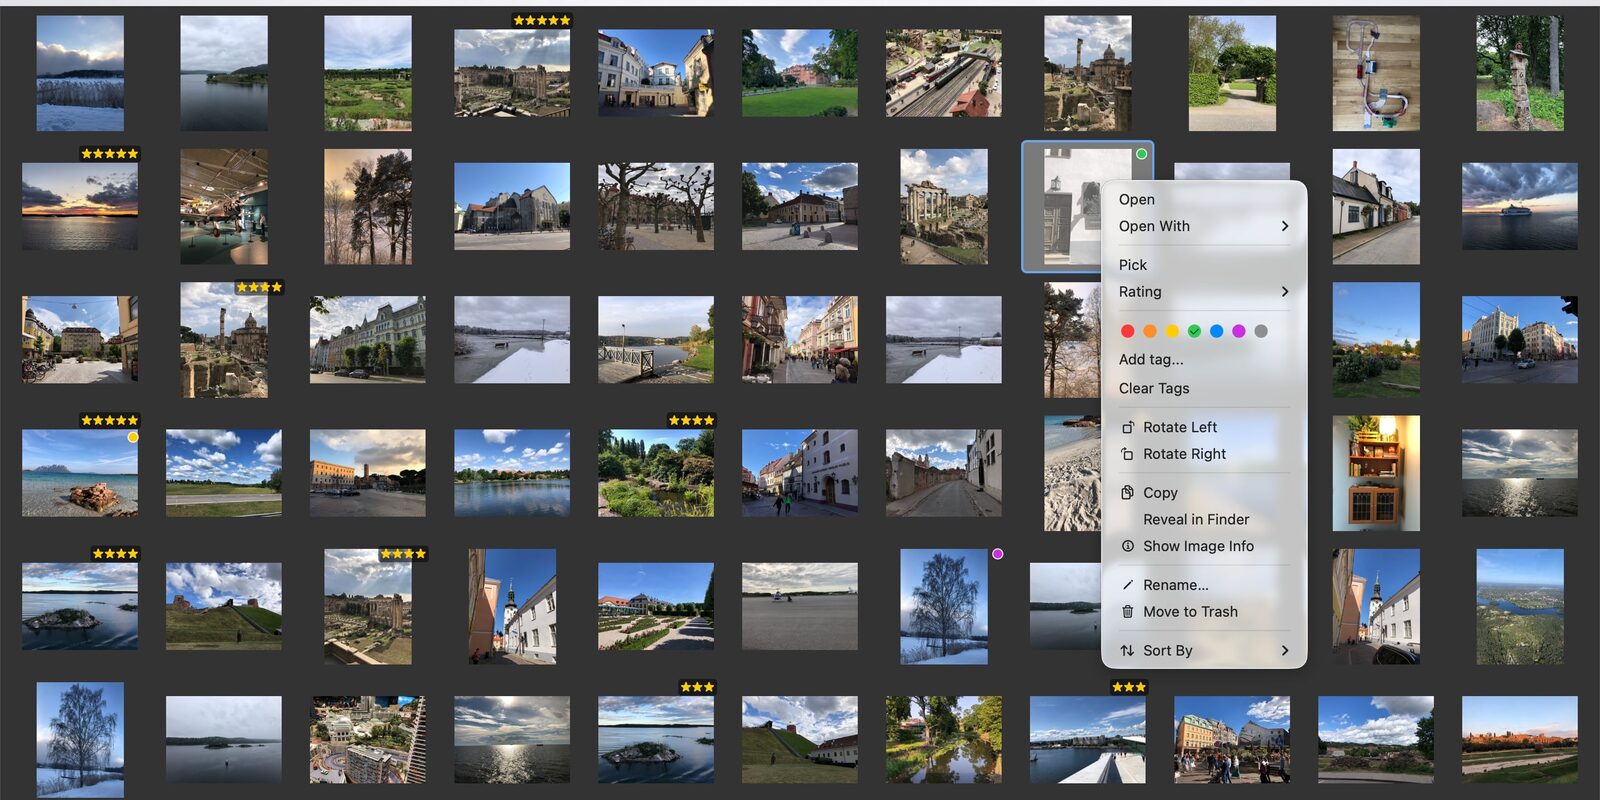Select the three-star harbor pier thumbnail

[x=1088, y=740]
